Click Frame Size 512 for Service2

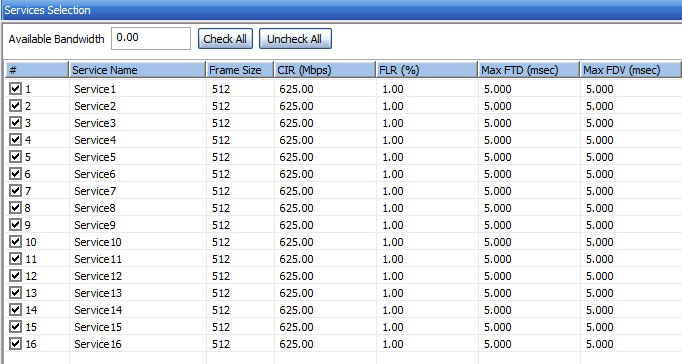[x=240, y=106]
